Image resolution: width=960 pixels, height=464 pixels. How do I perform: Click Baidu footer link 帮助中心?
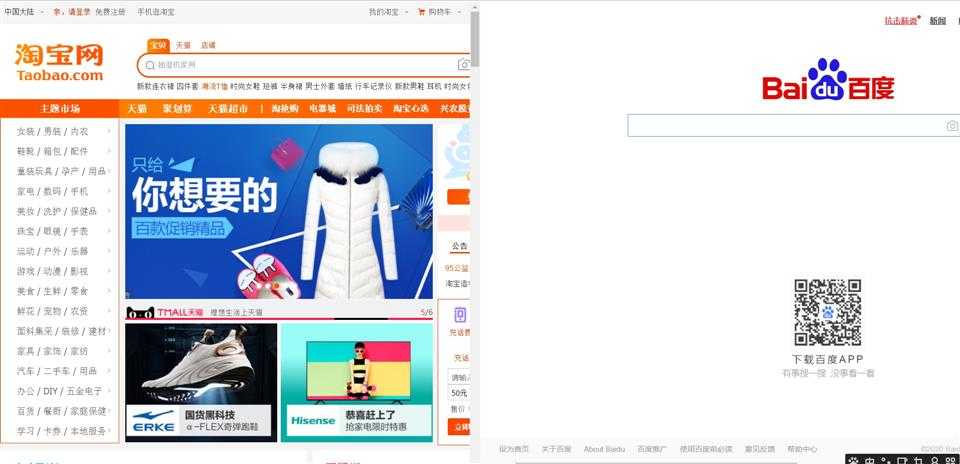click(x=802, y=449)
